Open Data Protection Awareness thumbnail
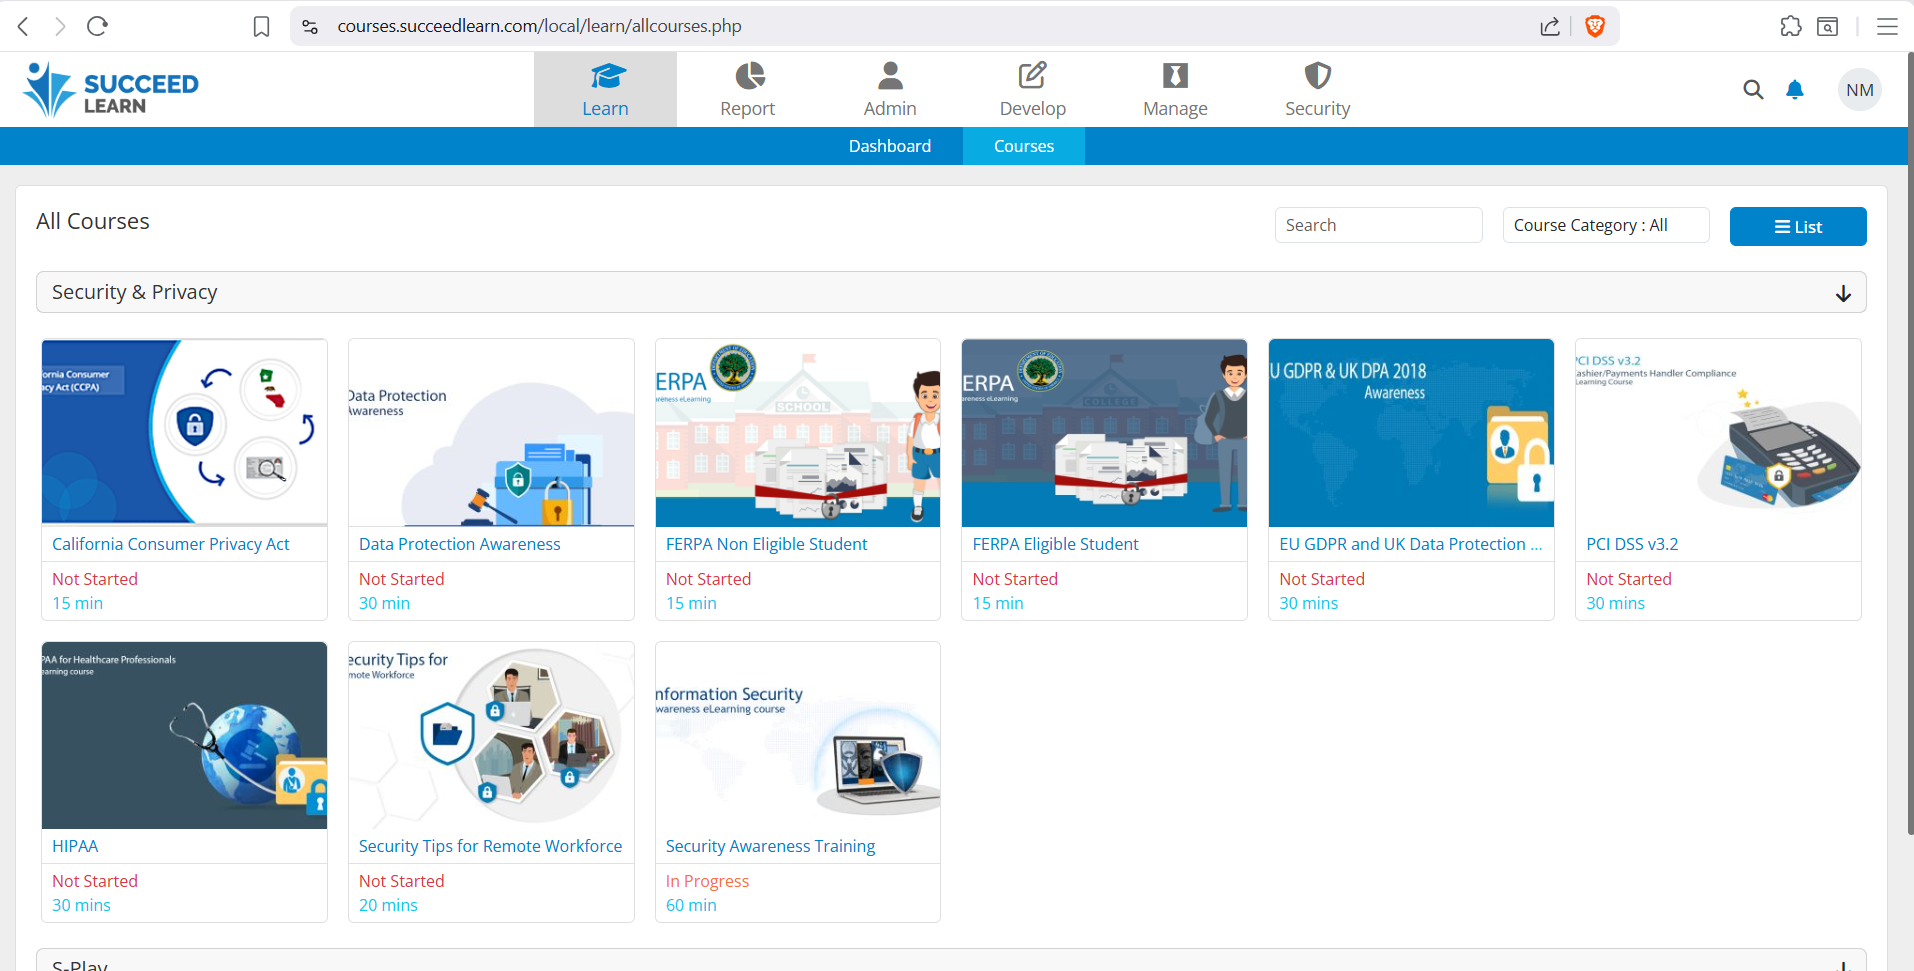This screenshot has height=971, width=1914. (x=491, y=432)
